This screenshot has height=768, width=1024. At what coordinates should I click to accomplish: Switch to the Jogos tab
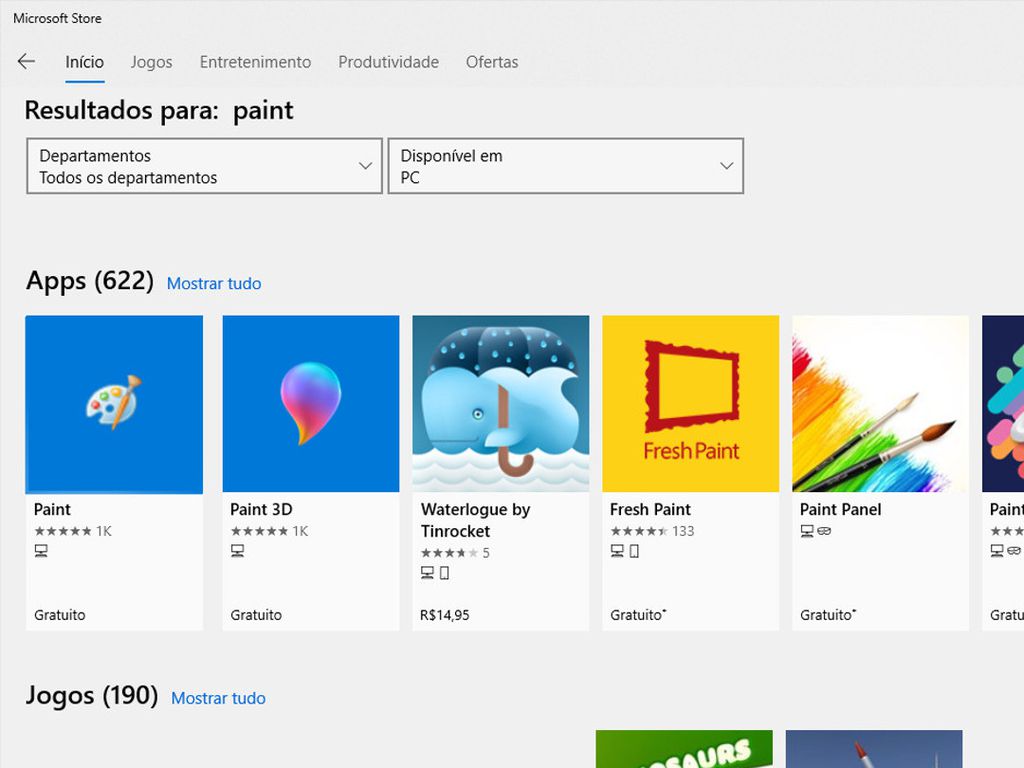(x=151, y=62)
